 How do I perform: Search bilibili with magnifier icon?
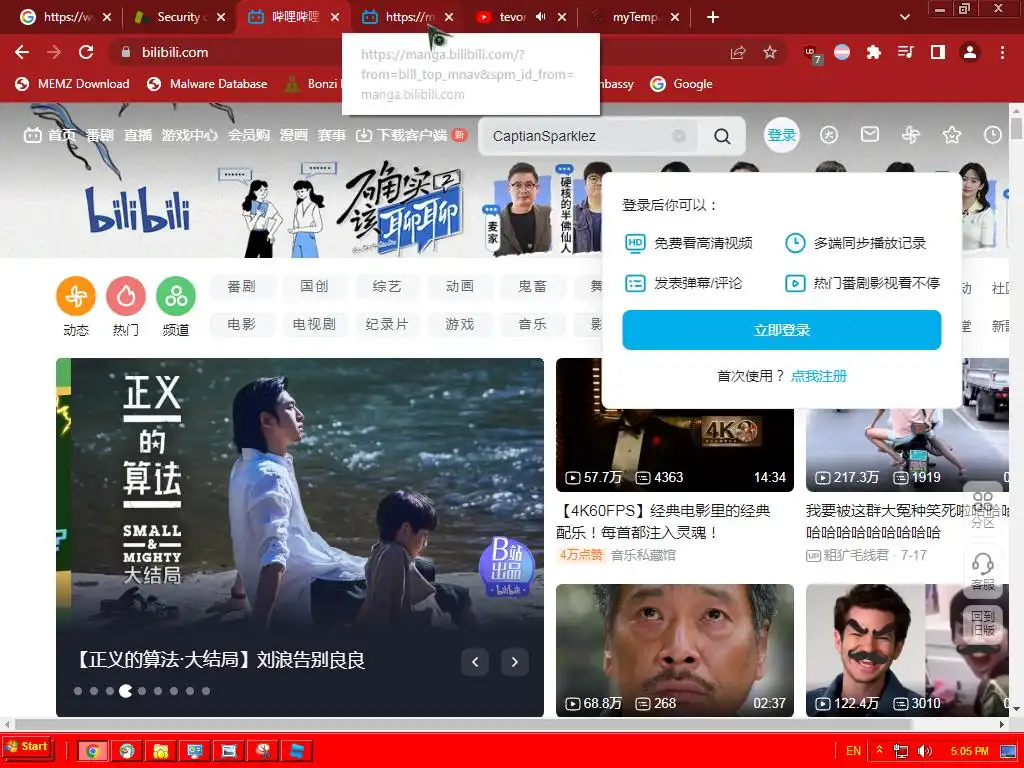pyautogui.click(x=722, y=136)
